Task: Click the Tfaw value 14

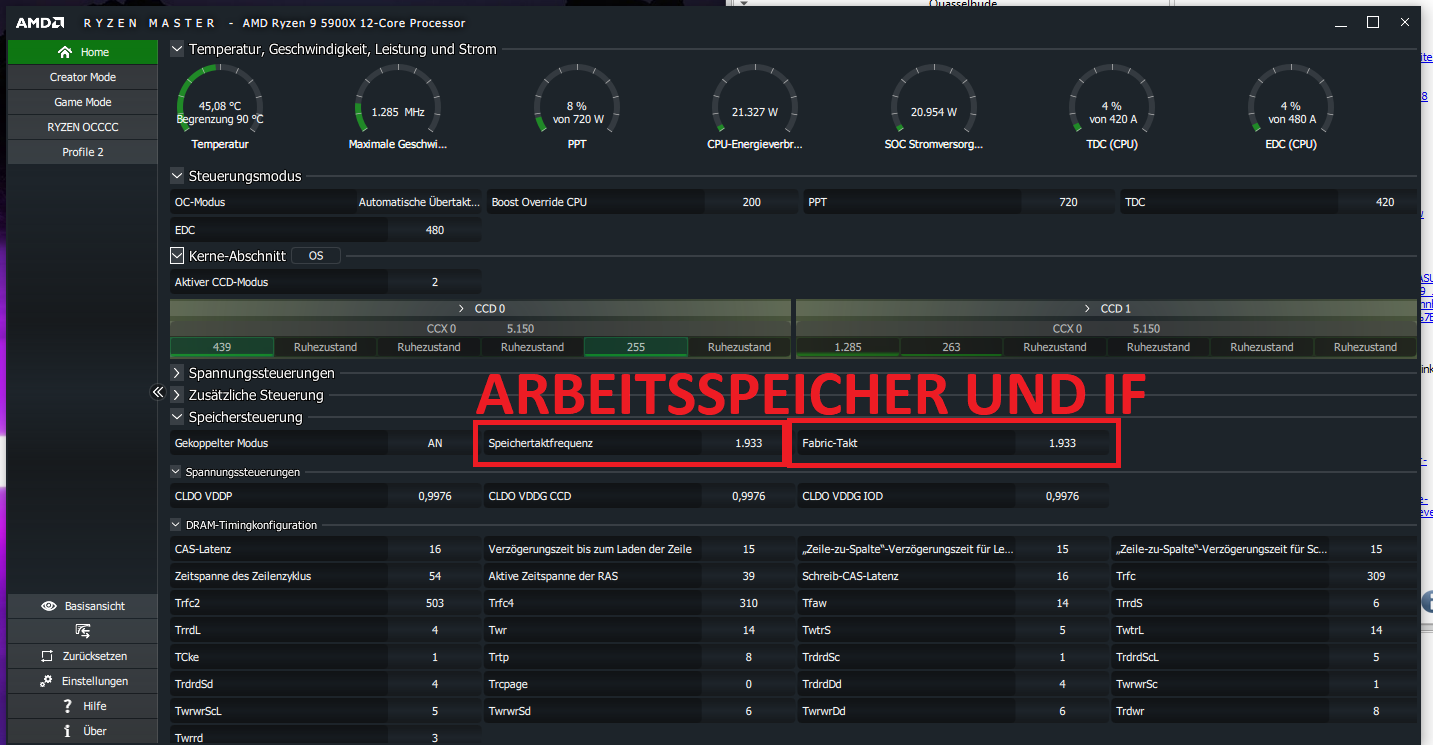Action: 1062,603
